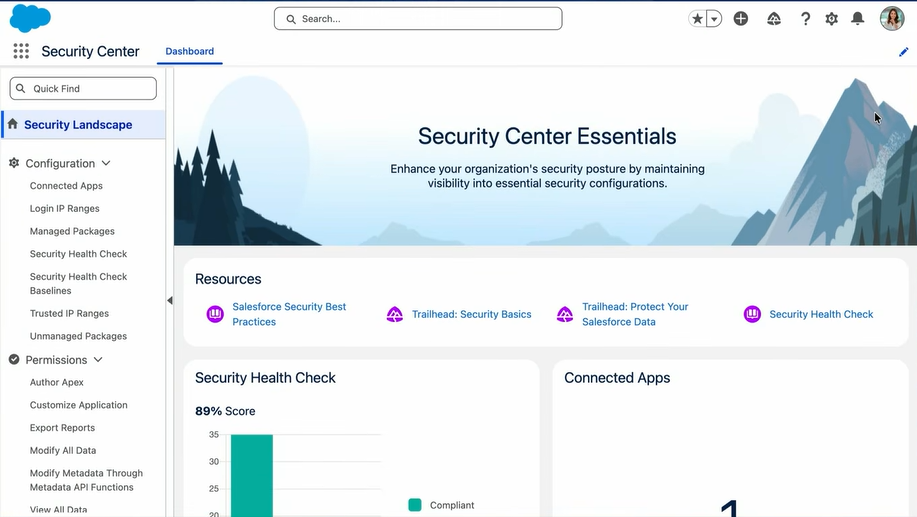Click the Connected Apps card heading

[617, 378]
